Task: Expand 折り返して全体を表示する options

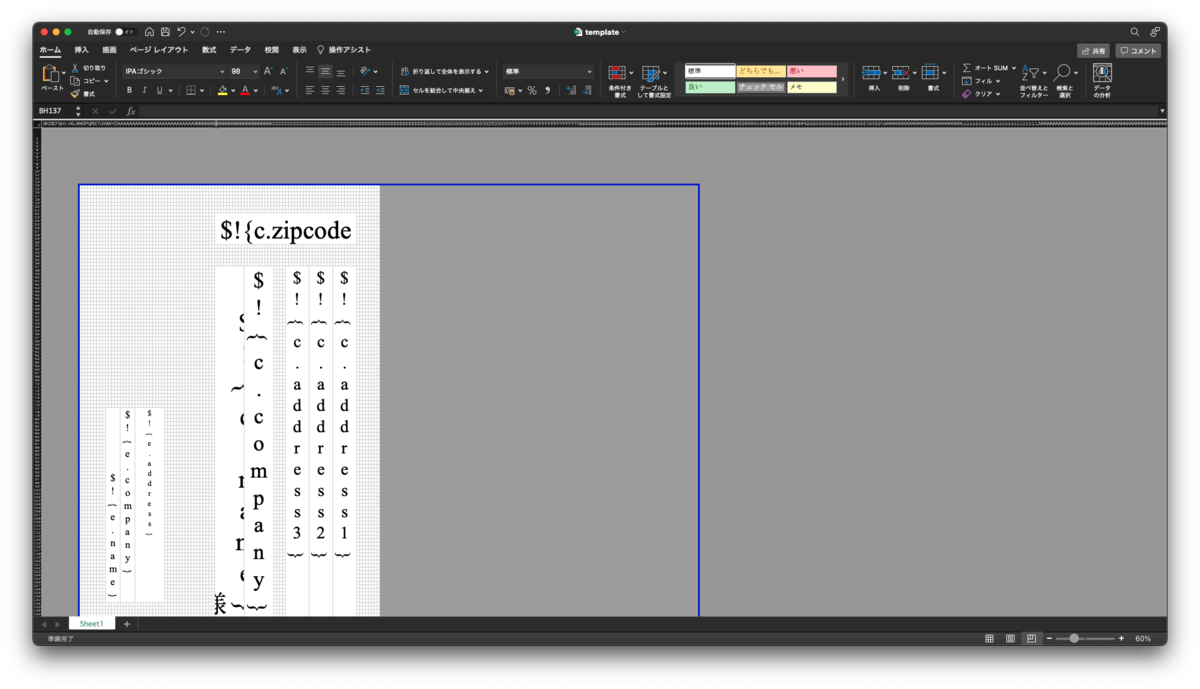Action: (x=487, y=72)
